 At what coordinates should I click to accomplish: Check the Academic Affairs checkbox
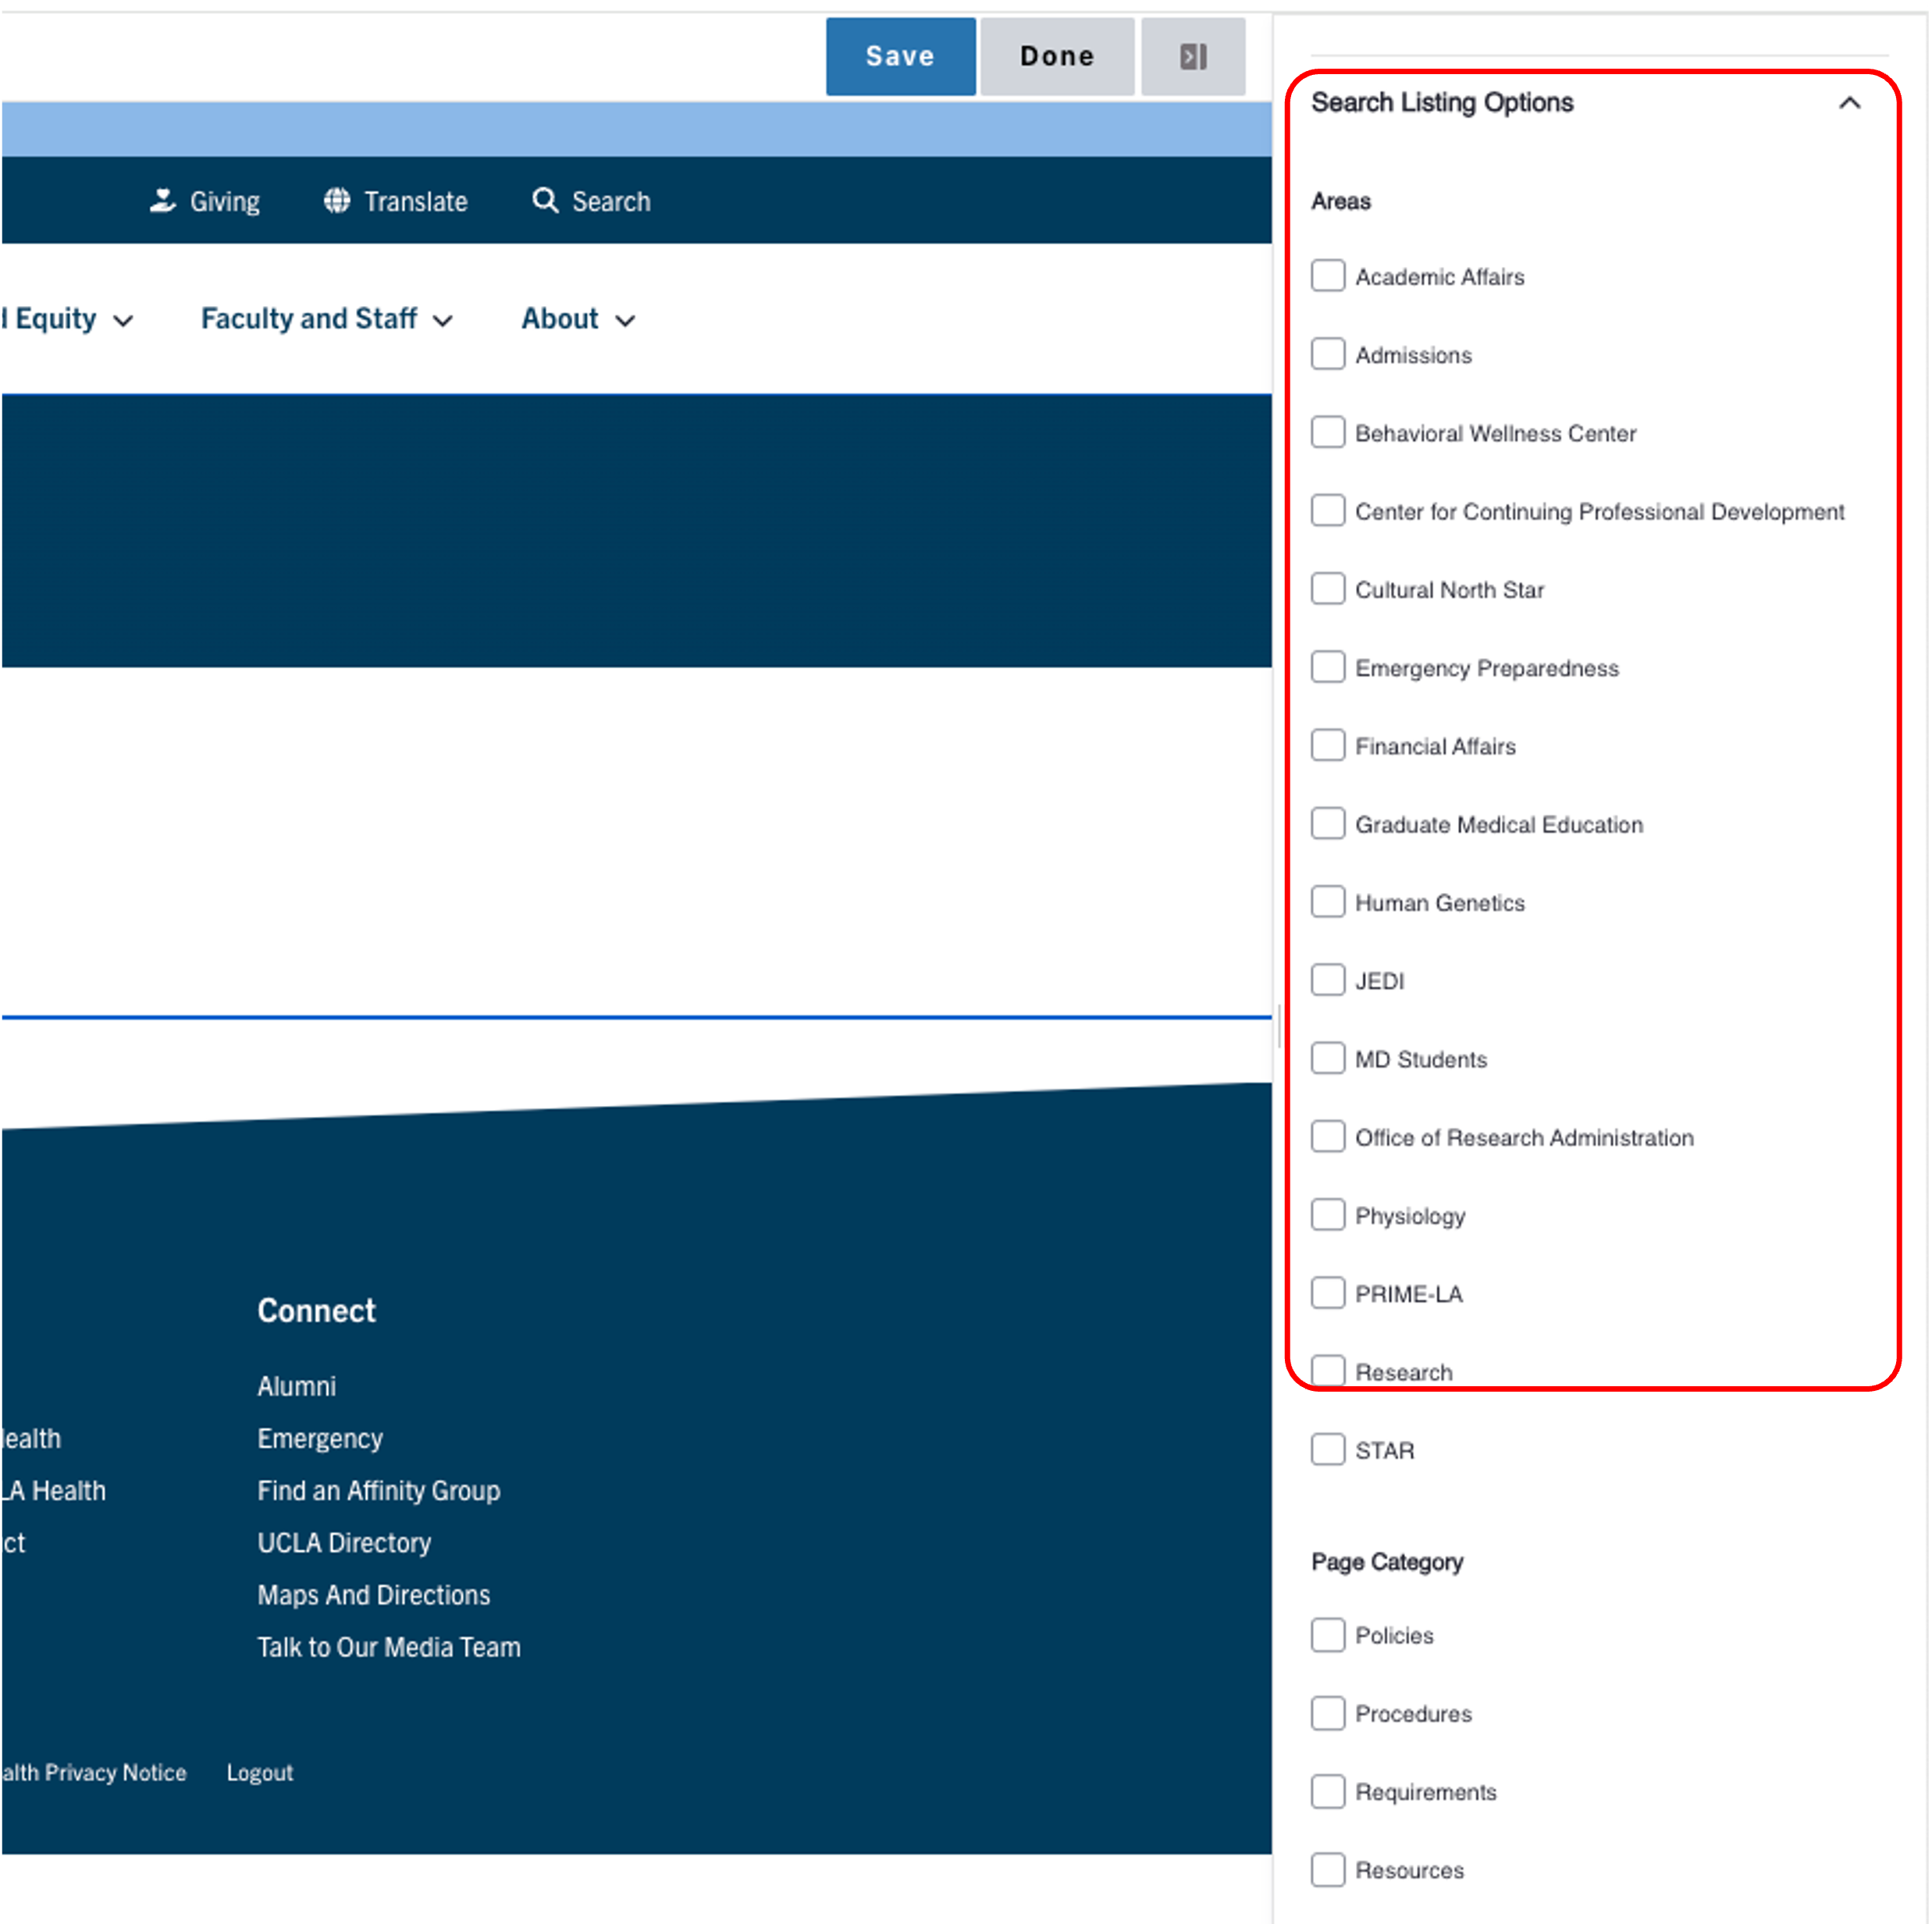(x=1327, y=276)
